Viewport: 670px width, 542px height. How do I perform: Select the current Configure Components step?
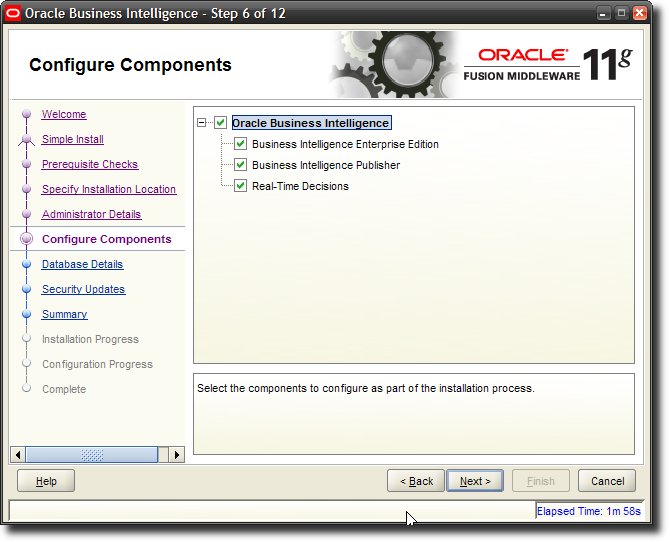pos(107,239)
